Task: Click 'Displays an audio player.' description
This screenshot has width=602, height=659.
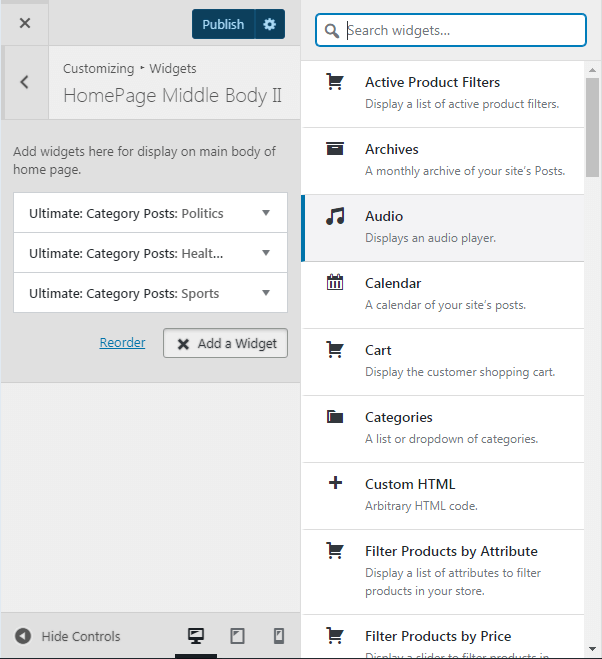Action: (x=430, y=238)
